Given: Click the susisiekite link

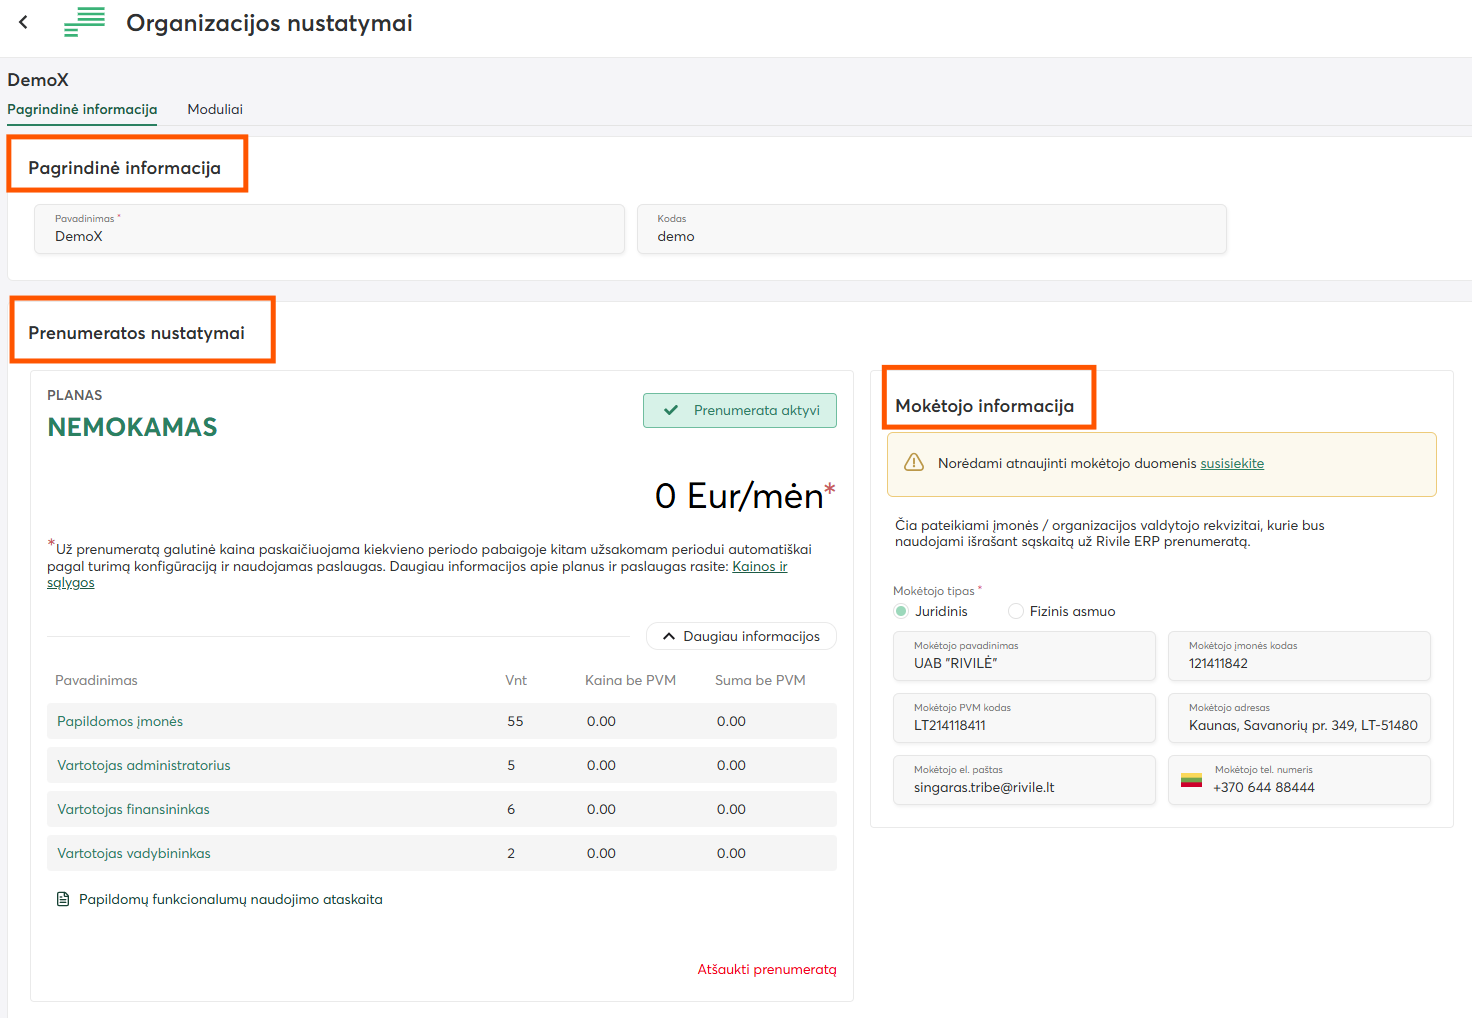Looking at the screenshot, I should click(1232, 463).
